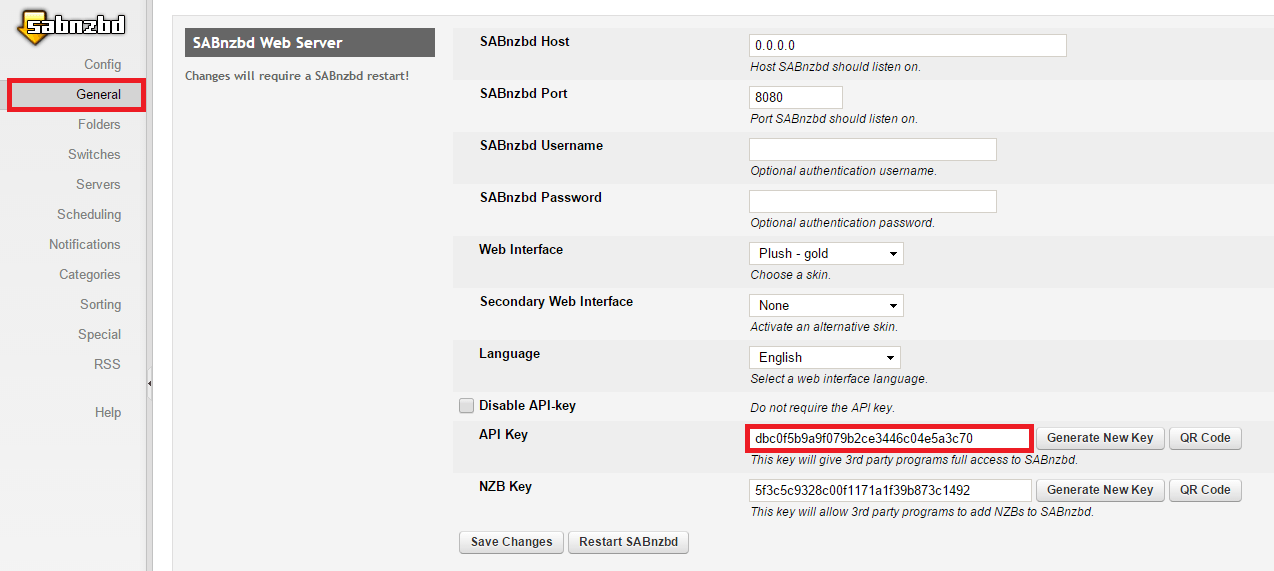1274x571 pixels.
Task: Open the Language selection dropdown
Action: tap(824, 358)
